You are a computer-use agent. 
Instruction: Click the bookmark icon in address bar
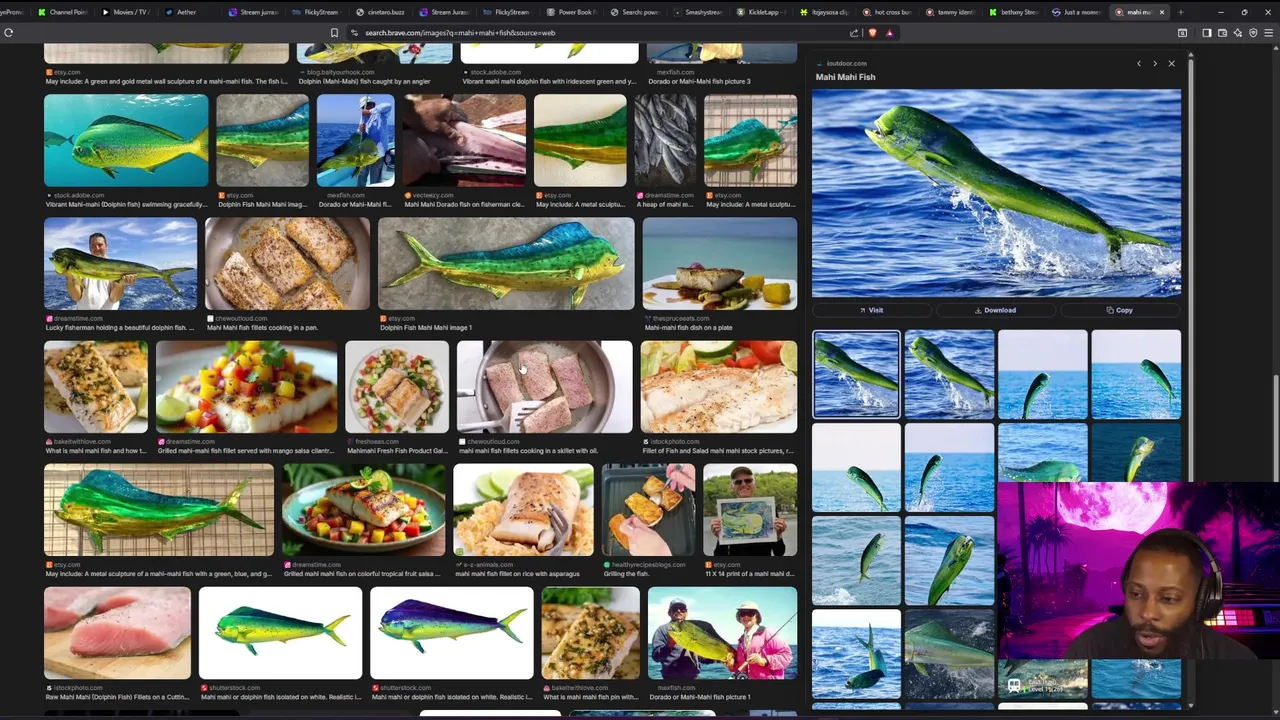(x=334, y=32)
